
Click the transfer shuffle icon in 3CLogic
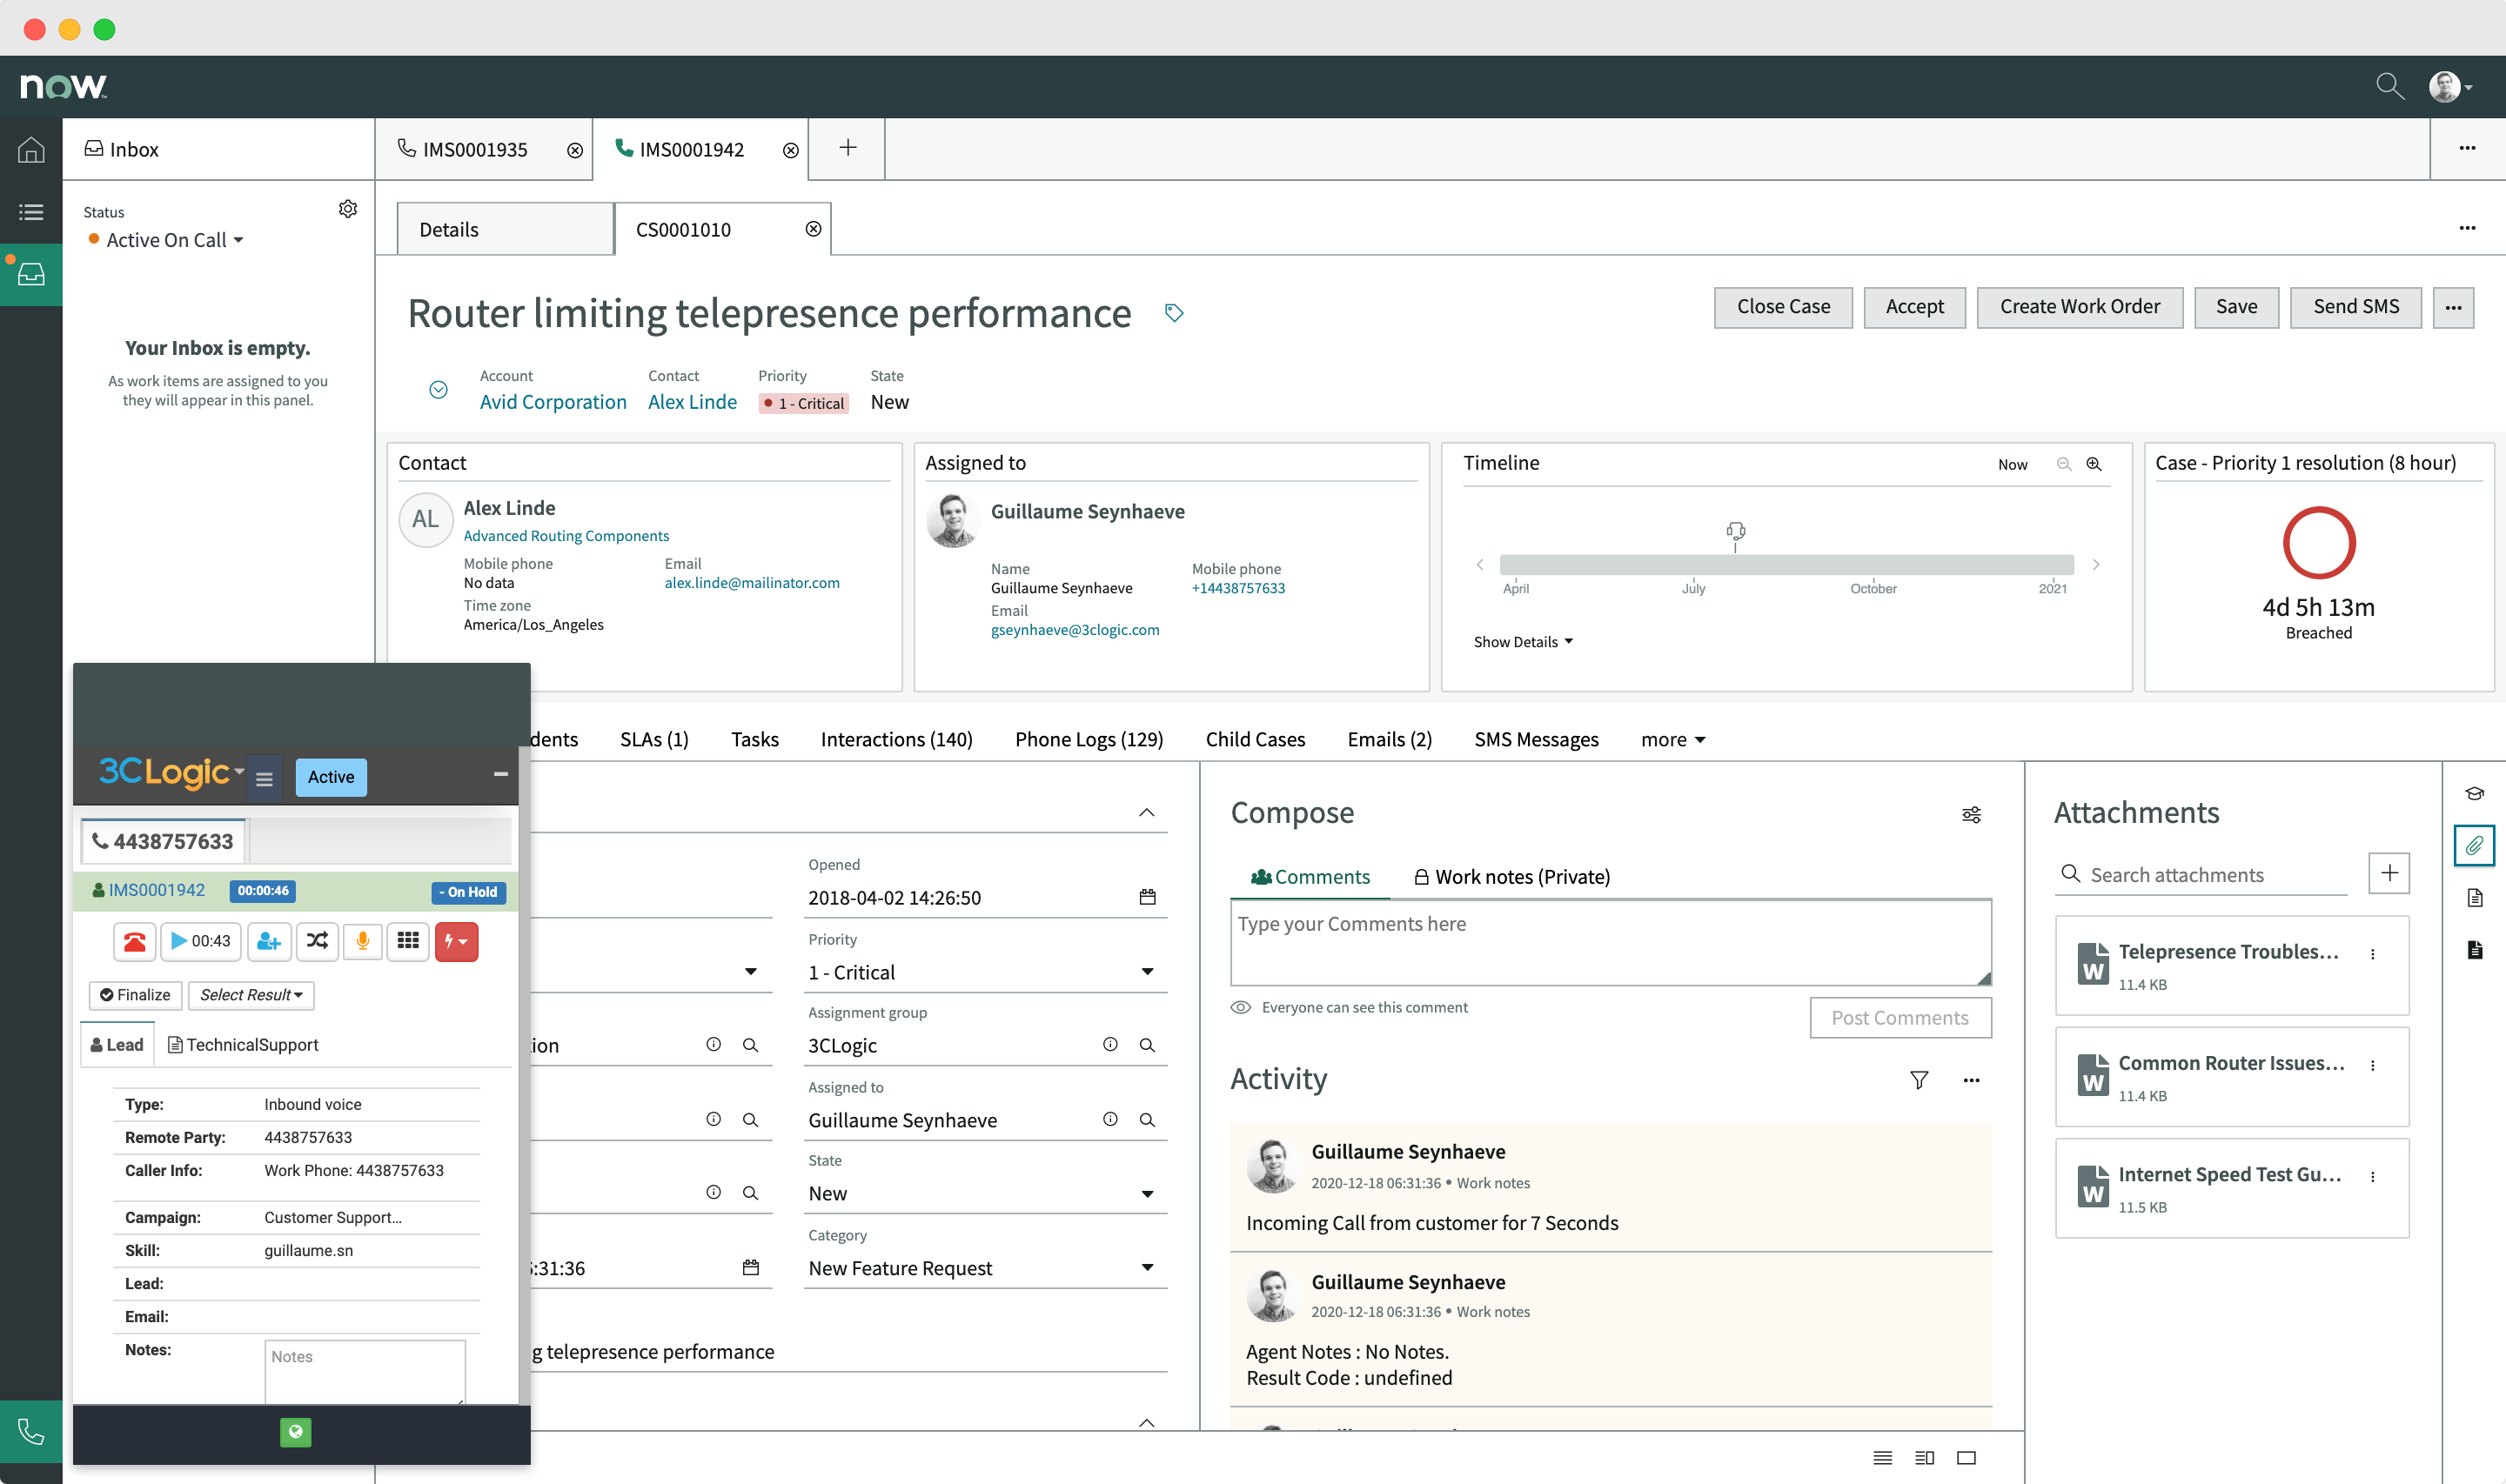(317, 941)
